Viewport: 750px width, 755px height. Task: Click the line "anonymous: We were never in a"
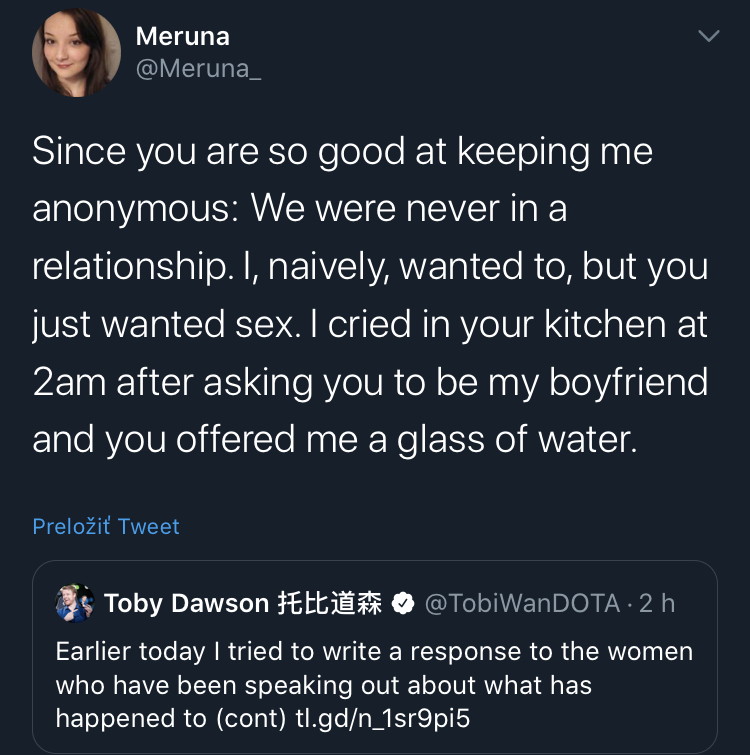tap(300, 210)
